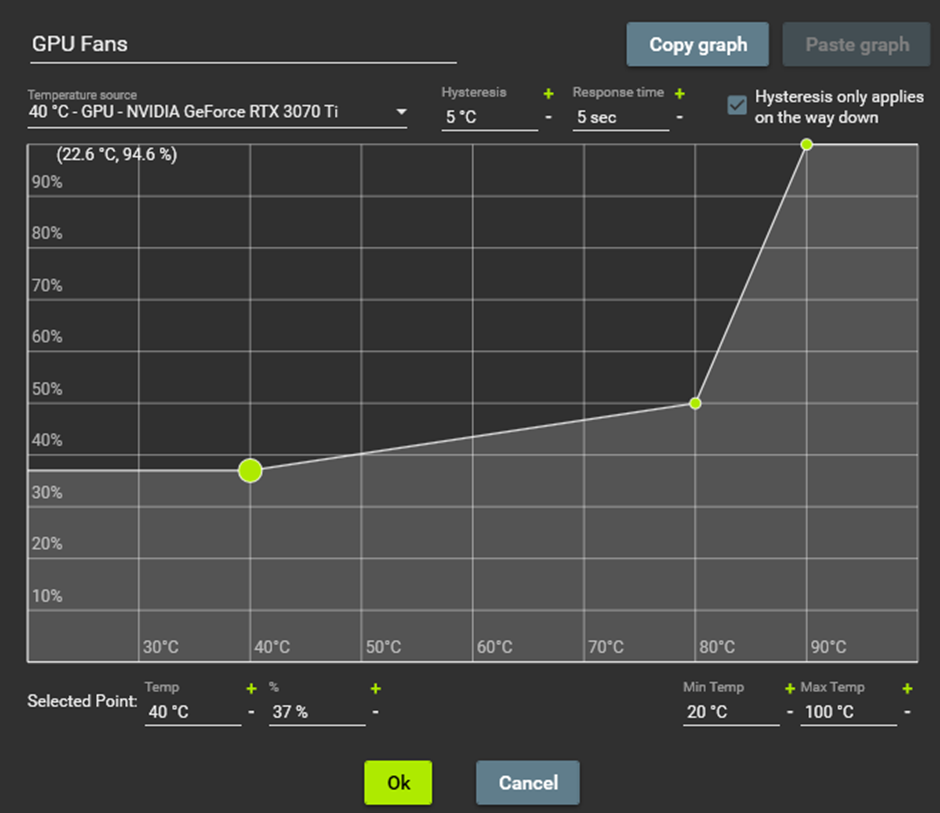The width and height of the screenshot is (940, 813).
Task: Decrease the Selected Point percentage with the minus
Action: [375, 712]
